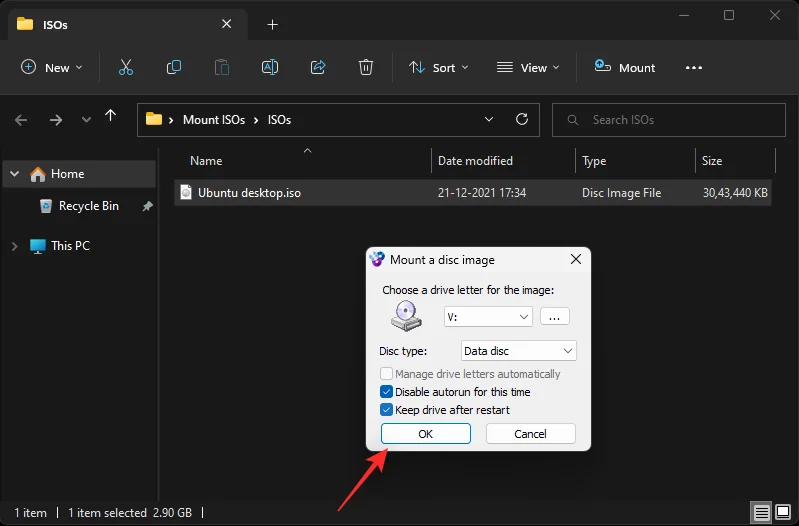
Task: Collapse the Home tree node
Action: 15,174
